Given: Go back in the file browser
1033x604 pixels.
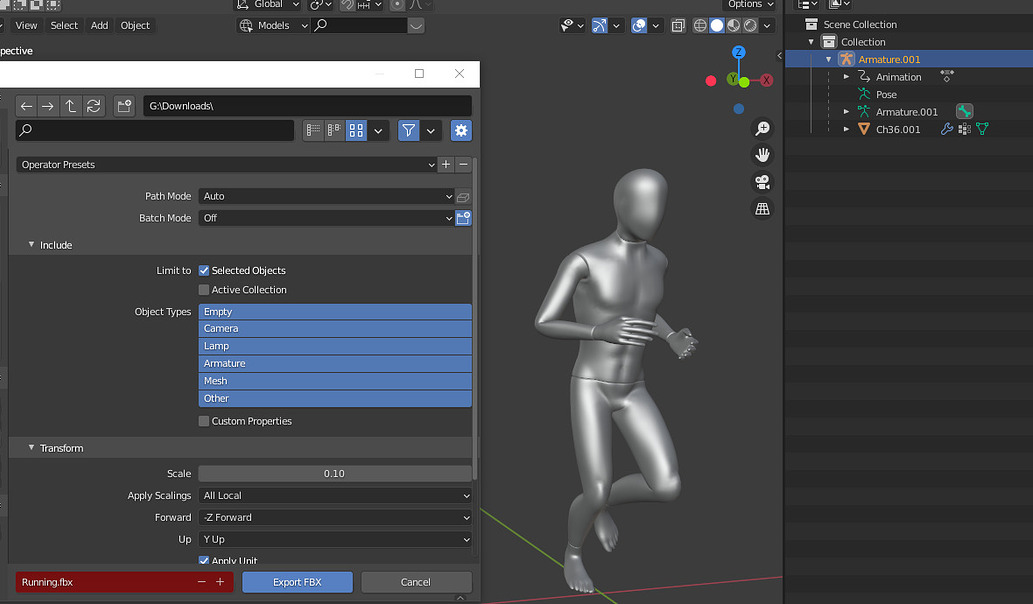Looking at the screenshot, I should coord(26,106).
